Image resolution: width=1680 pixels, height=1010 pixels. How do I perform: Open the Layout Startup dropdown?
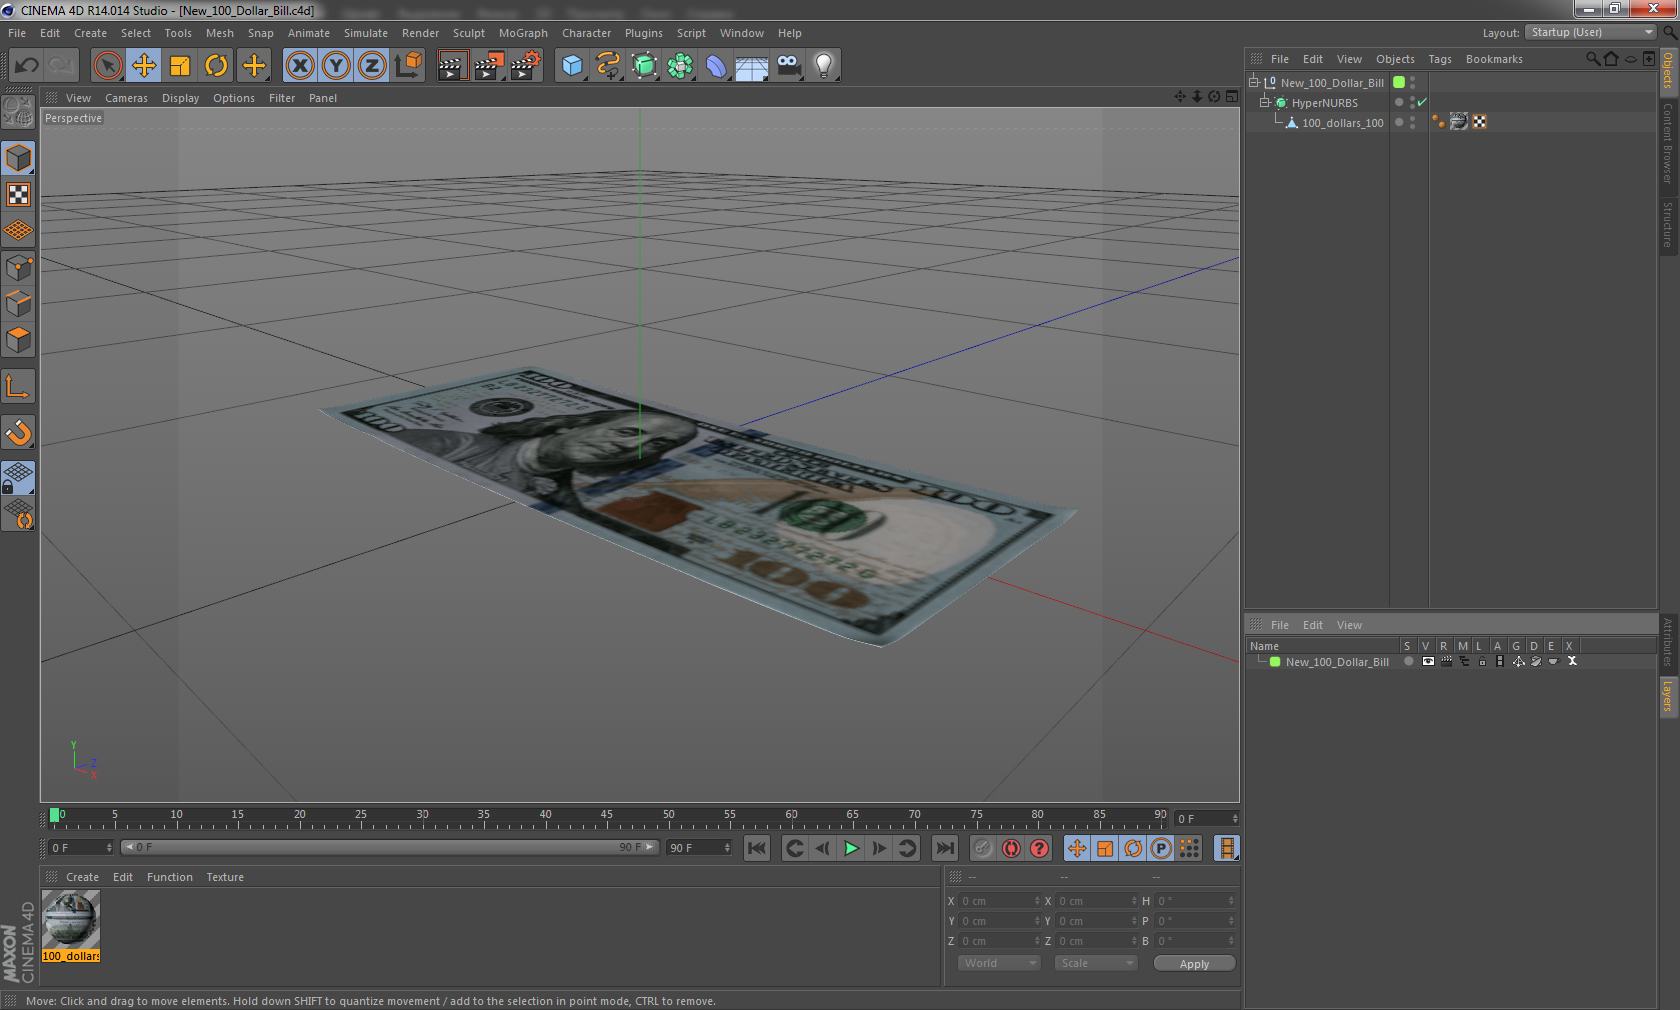(1592, 32)
